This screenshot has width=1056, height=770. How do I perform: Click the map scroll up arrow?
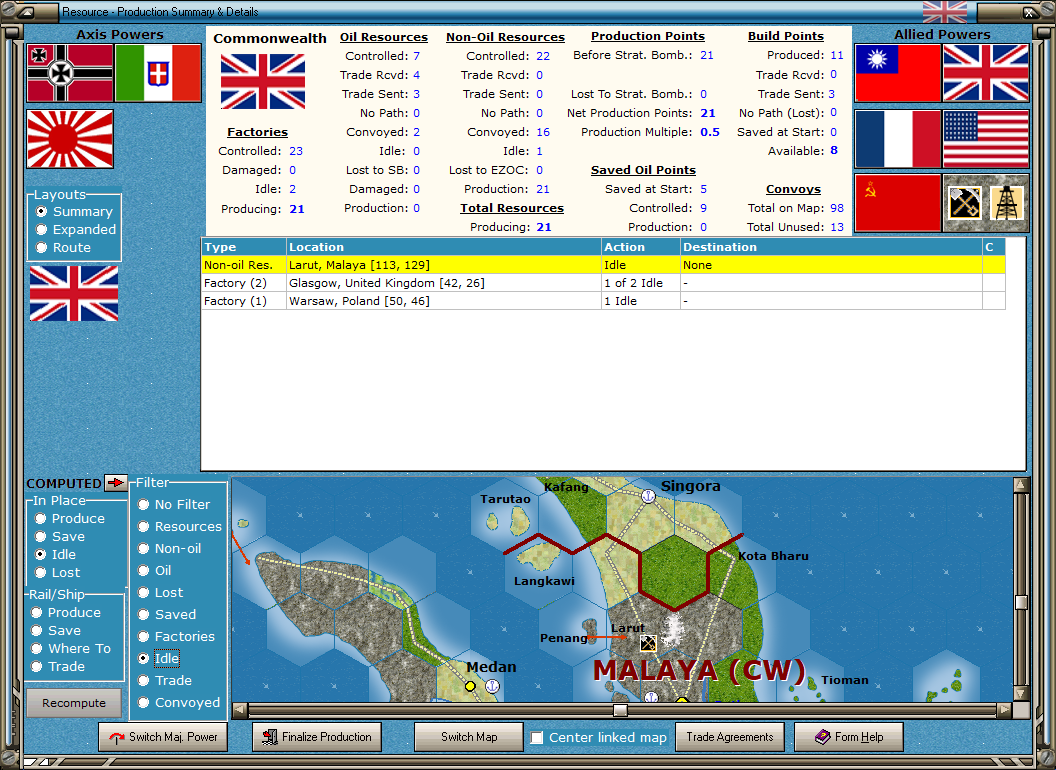click(x=1021, y=484)
